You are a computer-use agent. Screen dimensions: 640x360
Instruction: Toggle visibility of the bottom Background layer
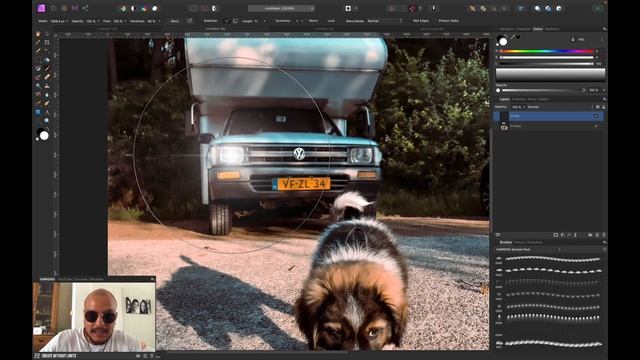[x=596, y=127]
